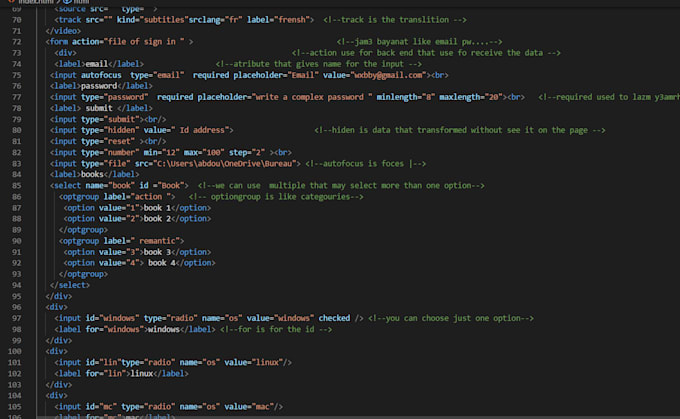Click the closing </video> tag
Image resolution: width=680 pixels, height=419 pixels.
coord(63,31)
